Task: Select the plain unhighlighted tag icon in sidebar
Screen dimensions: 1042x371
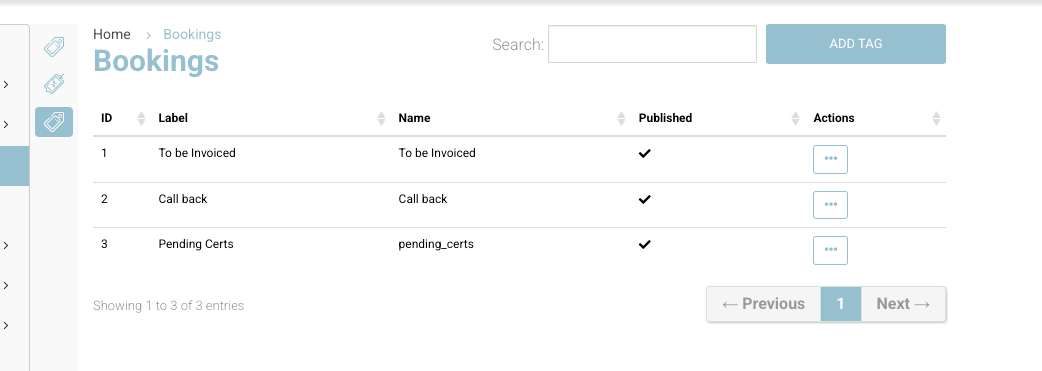Action: pyautogui.click(x=54, y=47)
